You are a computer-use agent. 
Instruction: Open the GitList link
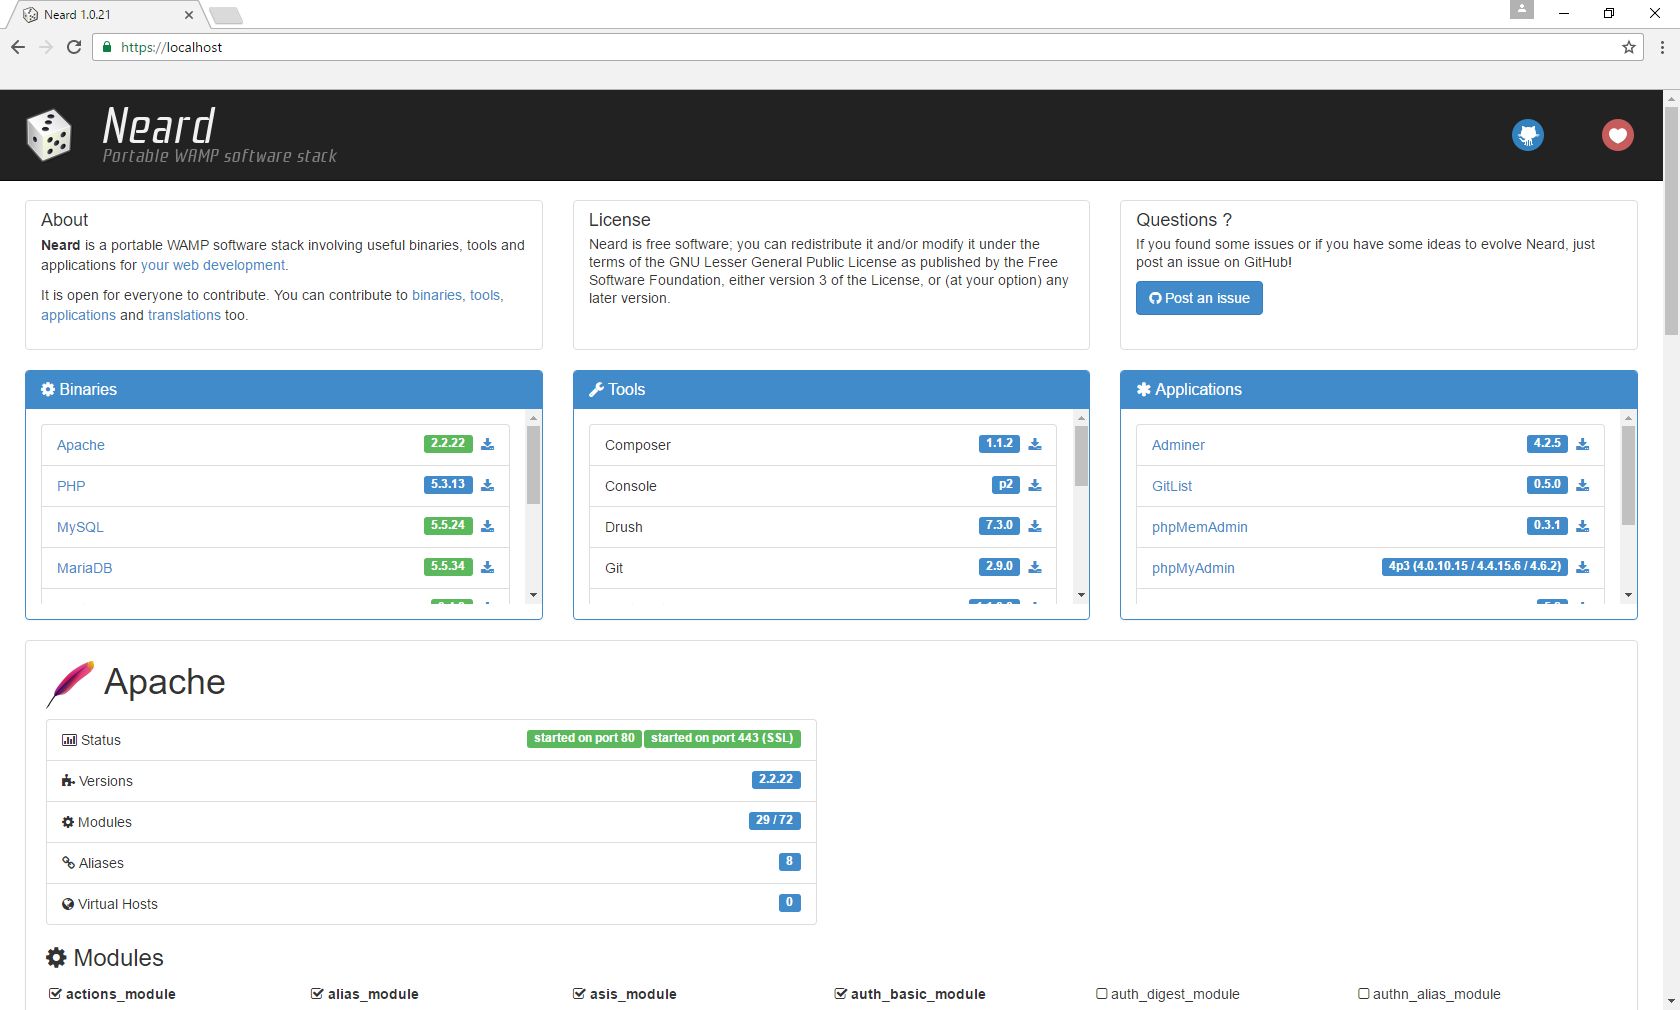point(1171,486)
